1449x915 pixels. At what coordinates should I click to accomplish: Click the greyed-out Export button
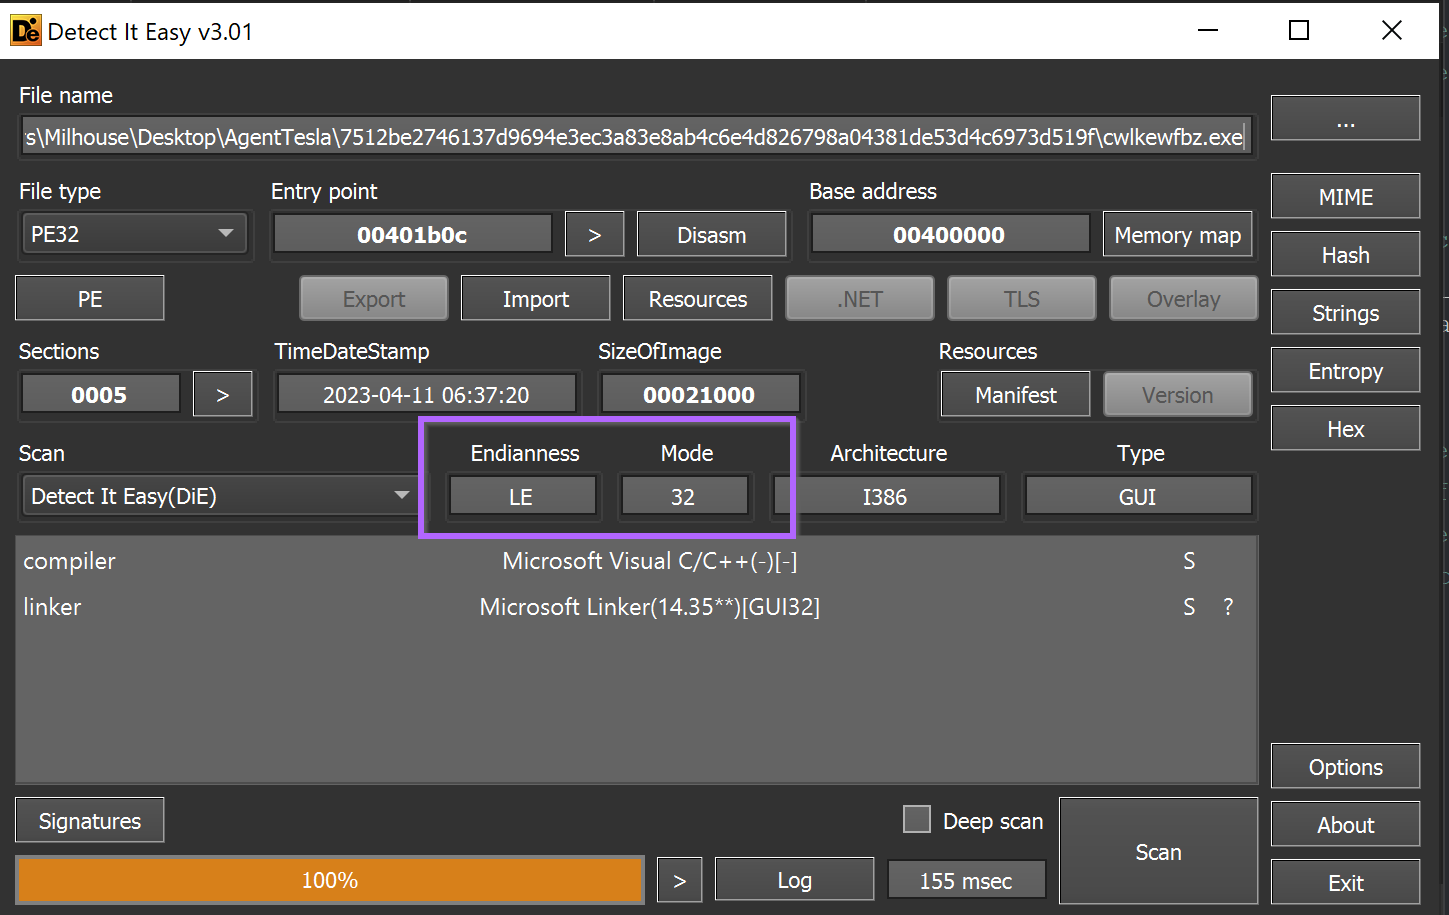(x=373, y=298)
